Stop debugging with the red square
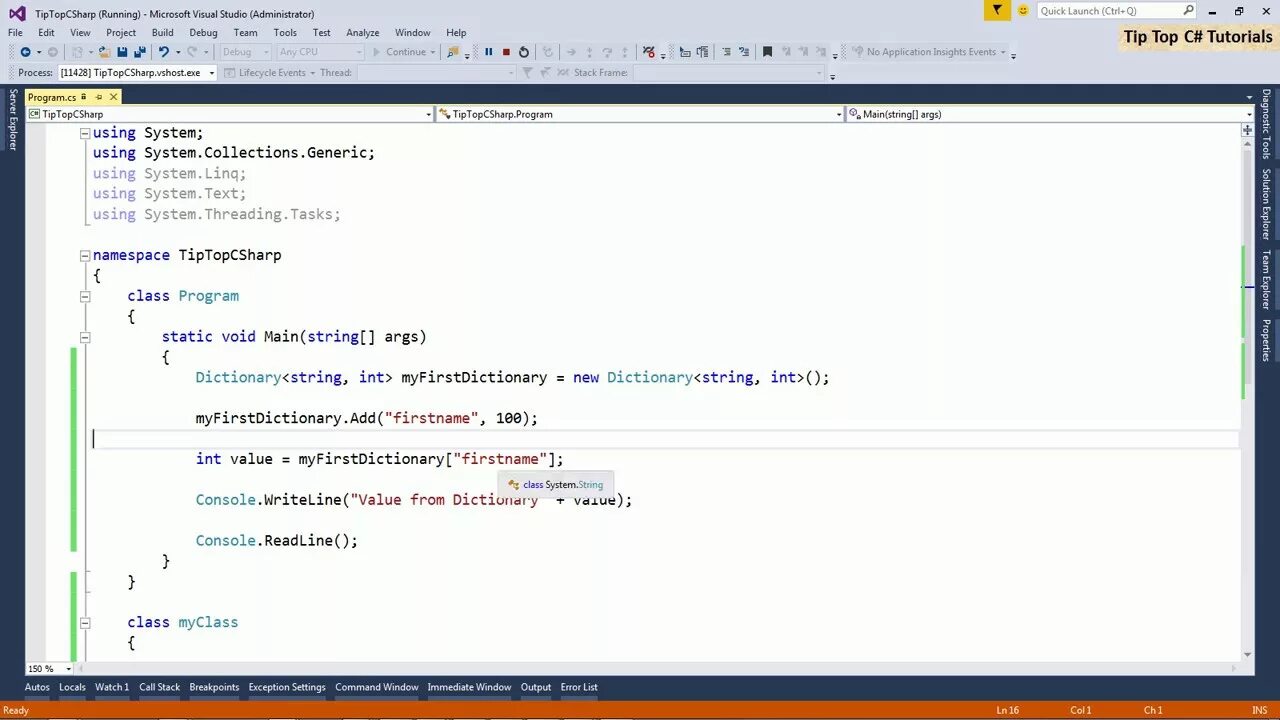The width and height of the screenshot is (1280, 720). pos(506,52)
